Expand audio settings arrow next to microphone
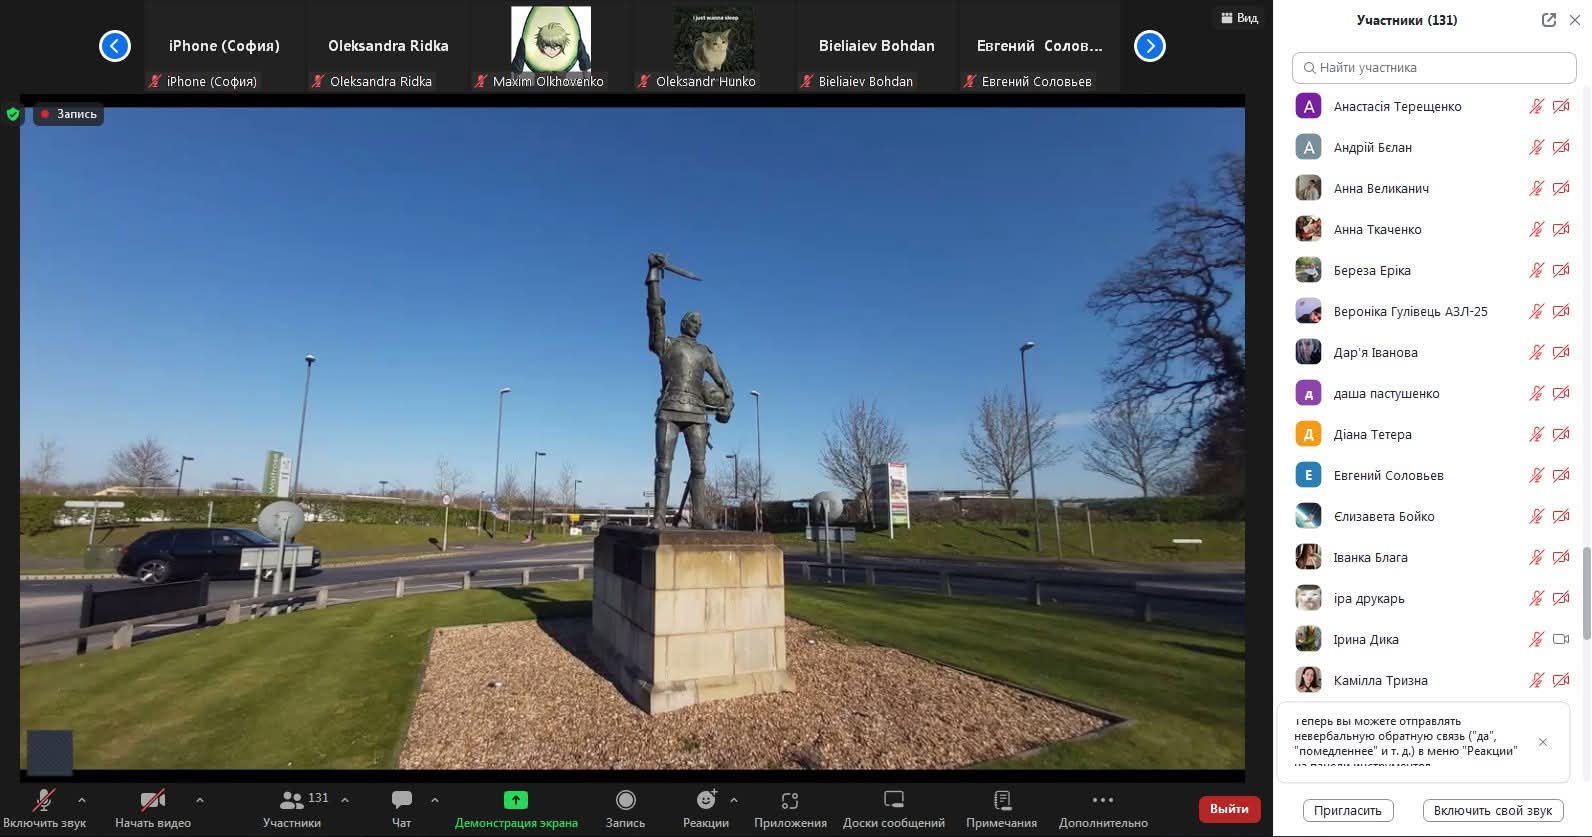This screenshot has height=837, width=1592. tap(82, 800)
